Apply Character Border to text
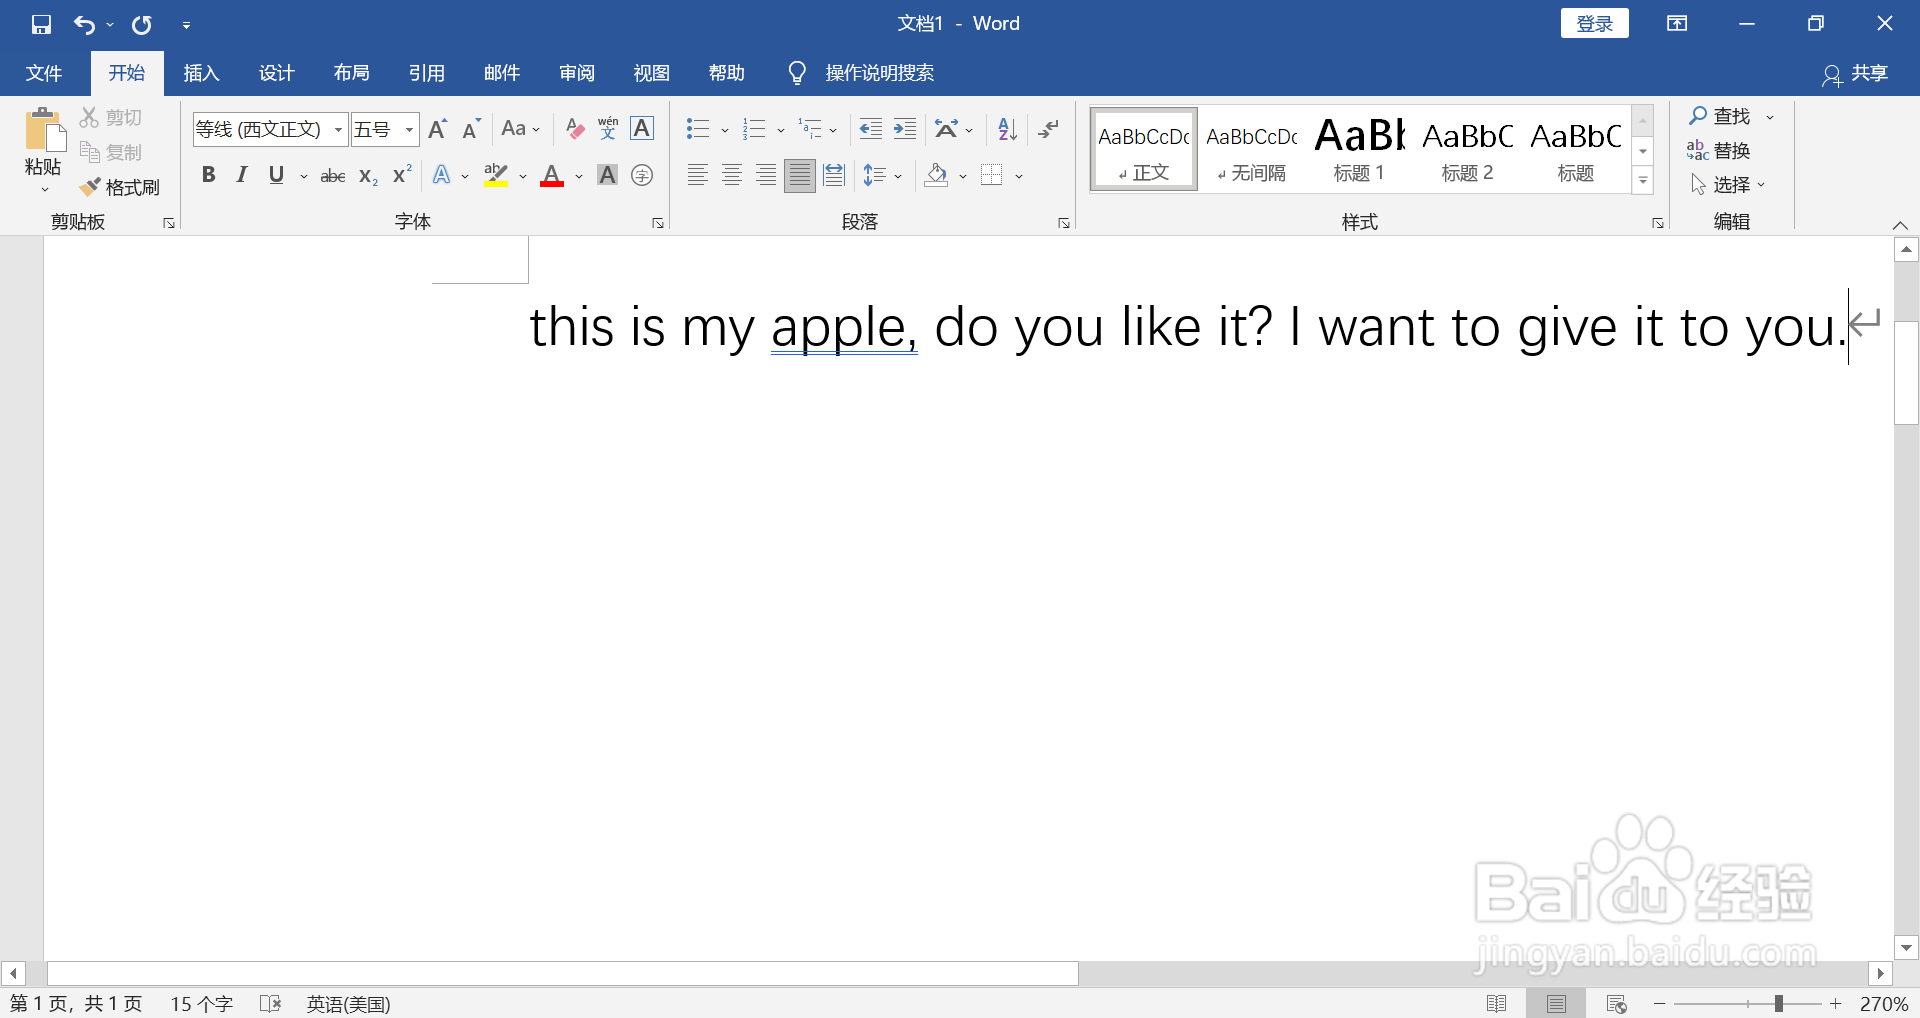 pos(642,129)
